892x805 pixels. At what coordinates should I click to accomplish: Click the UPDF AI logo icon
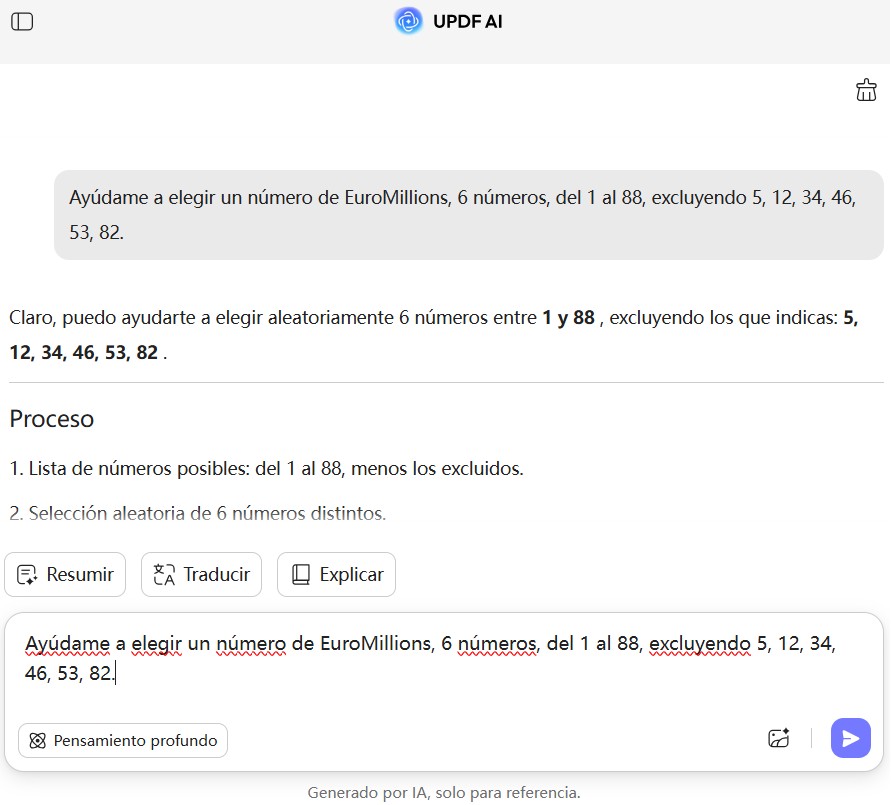point(408,21)
